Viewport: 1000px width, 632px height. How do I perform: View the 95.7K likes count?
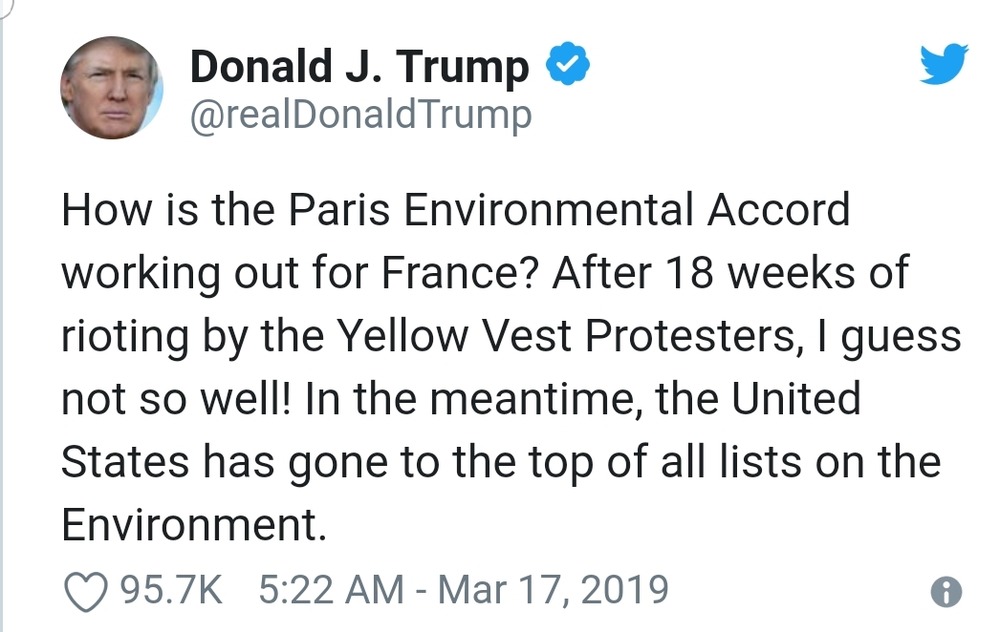point(171,589)
